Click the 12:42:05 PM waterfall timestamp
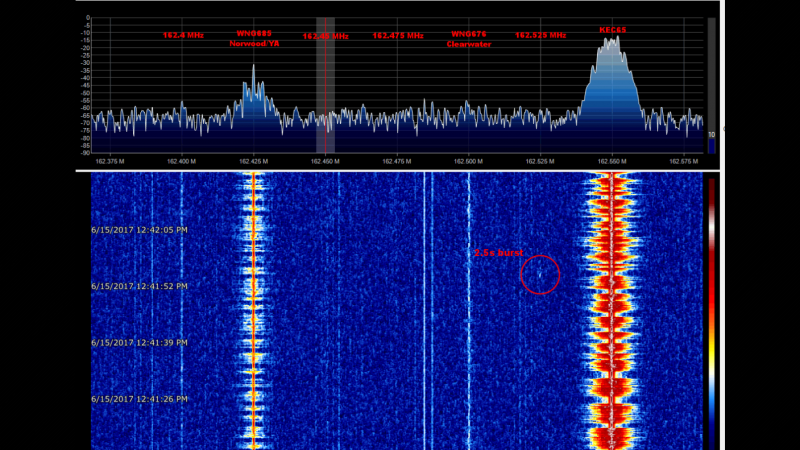The height and width of the screenshot is (450, 800). pyautogui.click(x=139, y=229)
